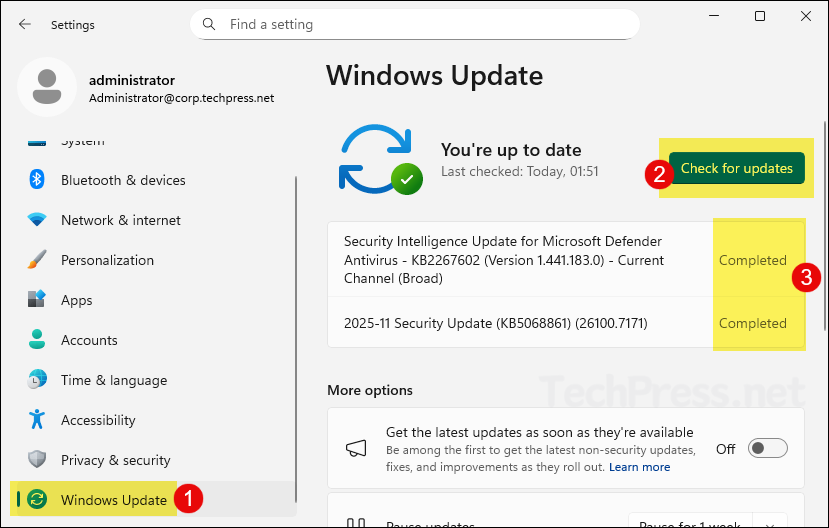Image resolution: width=829 pixels, height=528 pixels.
Task: Click the main pane vertical scrollbar
Action: pos(824,226)
